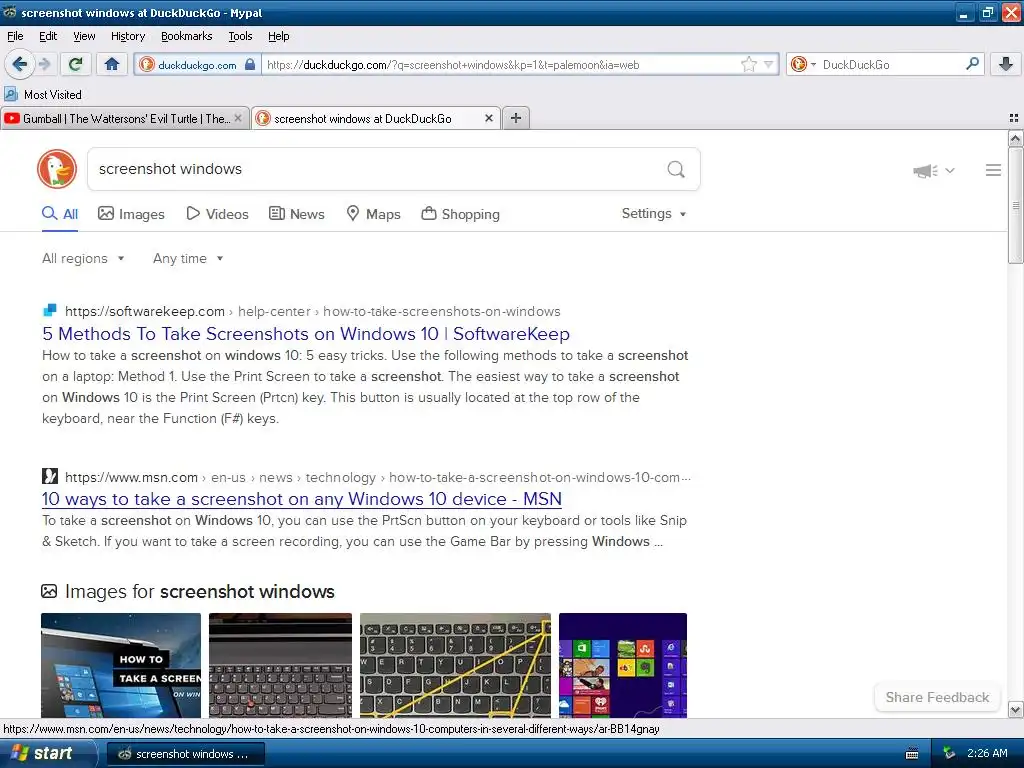Image resolution: width=1024 pixels, height=768 pixels.
Task: Open the Downloads arrow button
Action: click(x=1006, y=64)
